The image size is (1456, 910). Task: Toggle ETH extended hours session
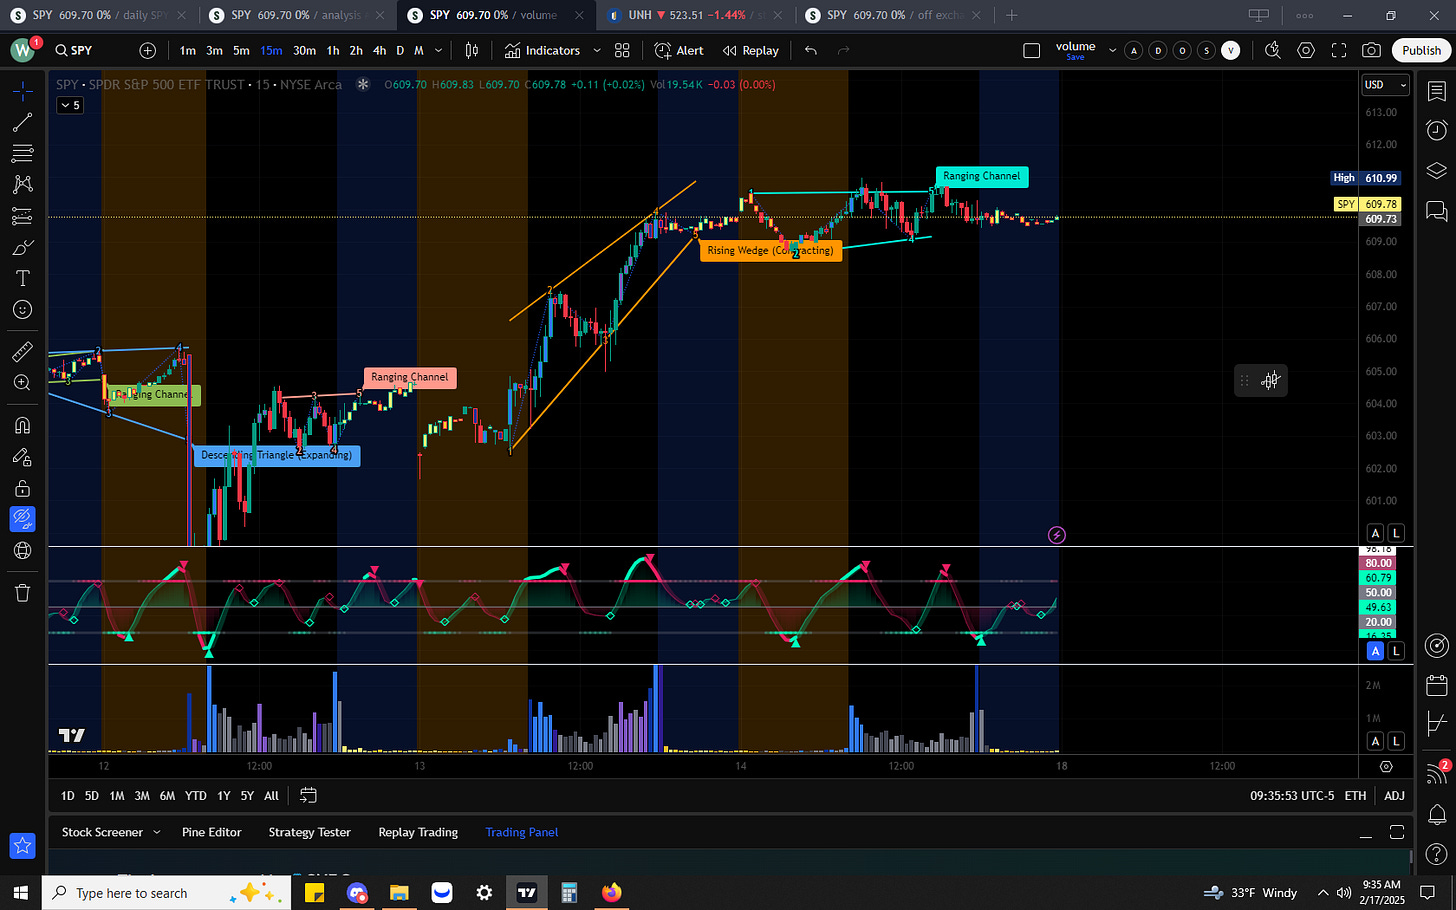1355,796
